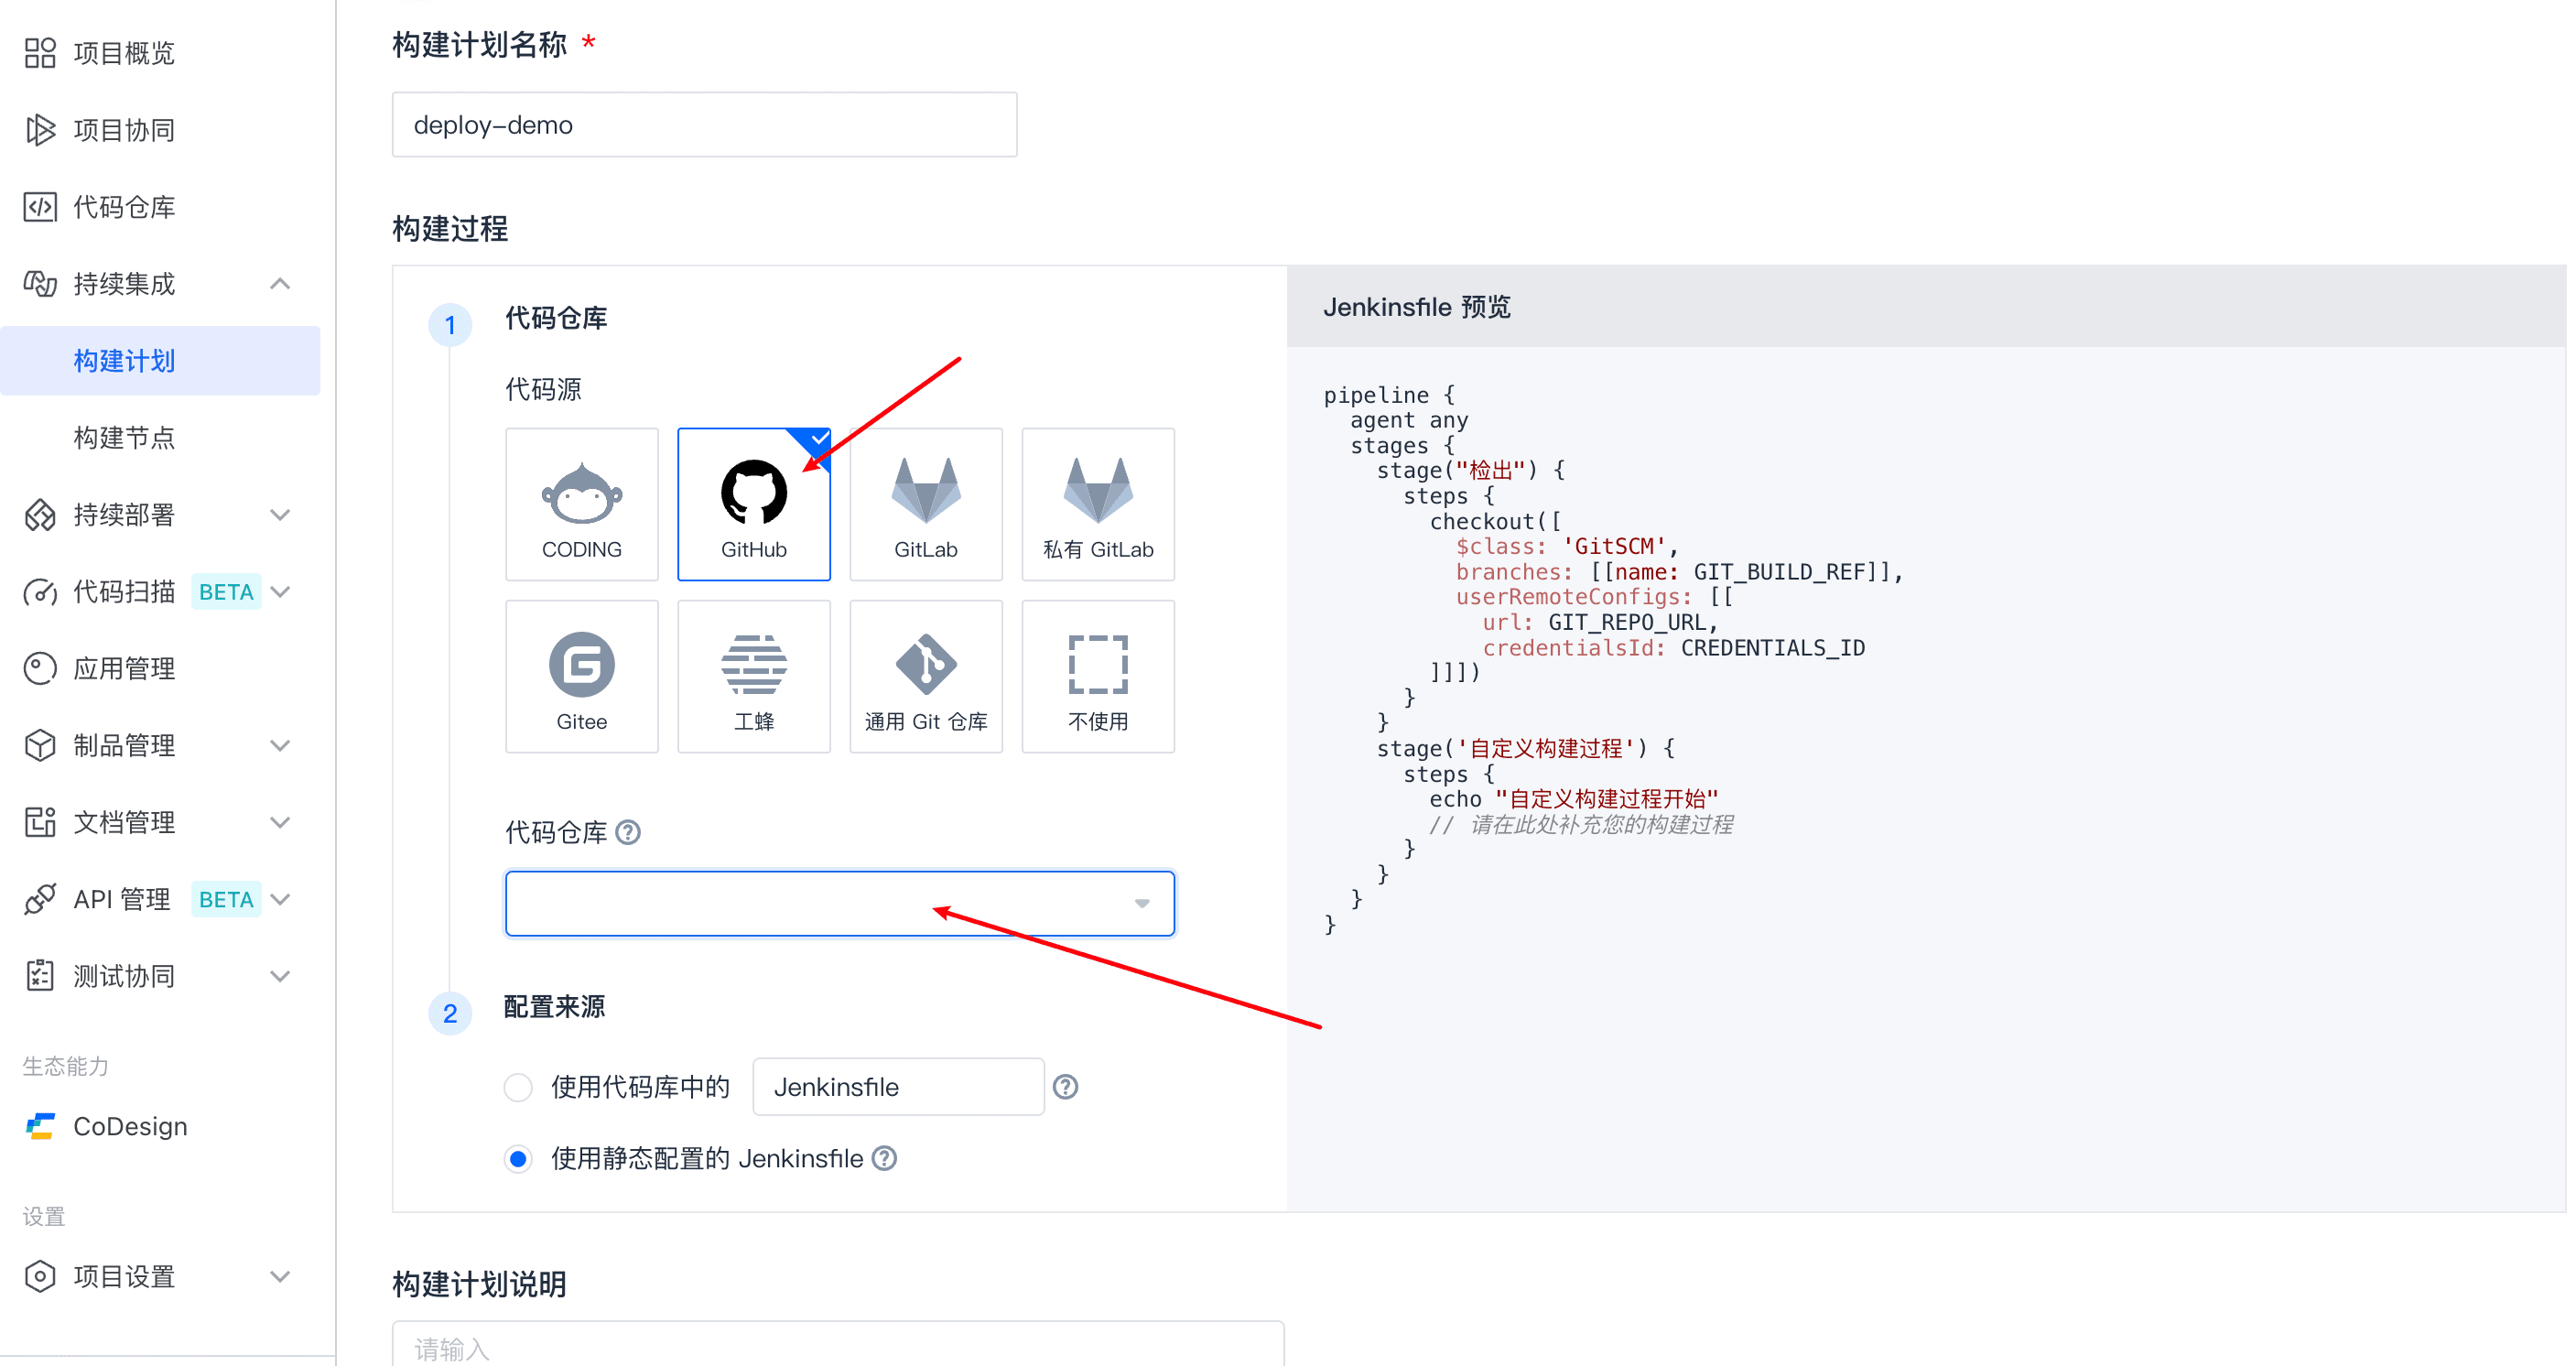Open 构建节点 in the sidebar

pos(125,438)
